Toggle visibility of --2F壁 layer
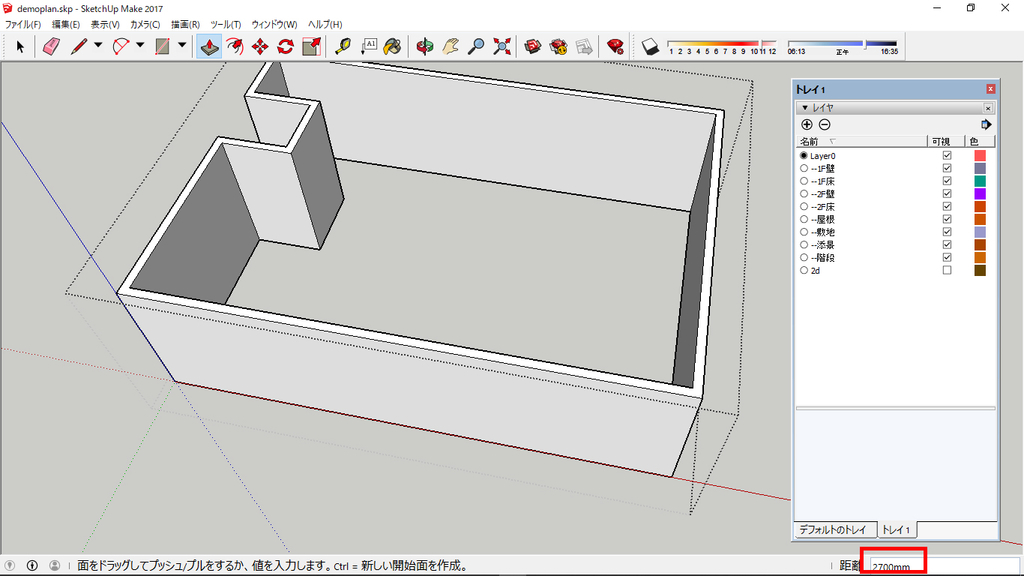1024x576 pixels. click(947, 194)
